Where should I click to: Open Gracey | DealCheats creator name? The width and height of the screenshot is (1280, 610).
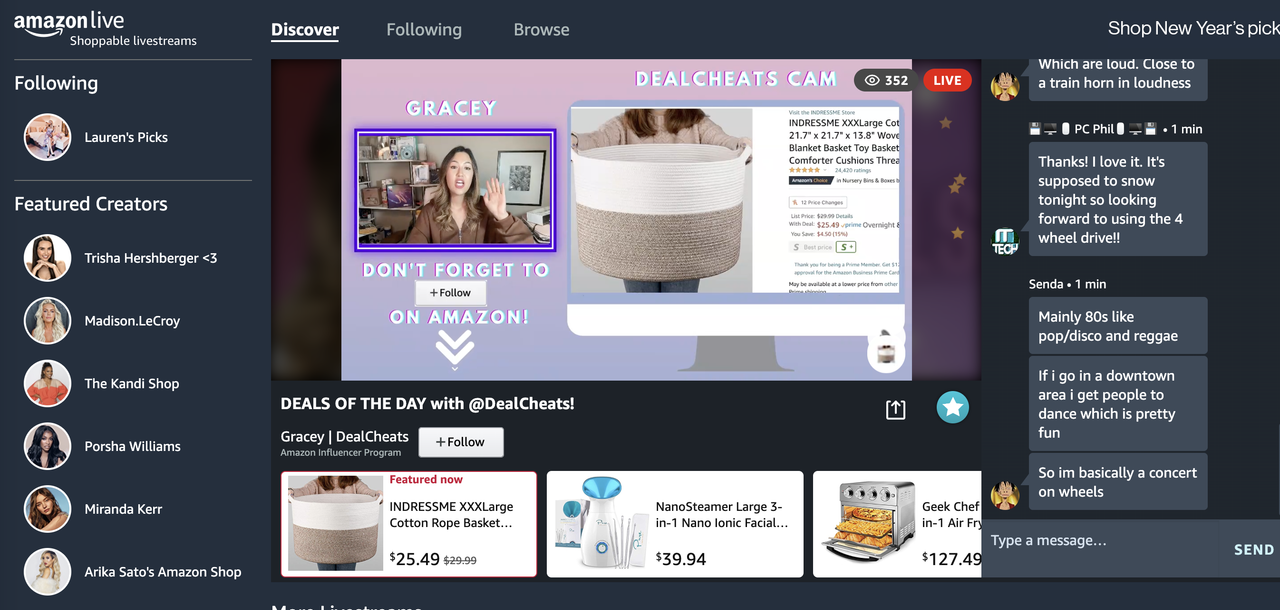pyautogui.click(x=345, y=436)
